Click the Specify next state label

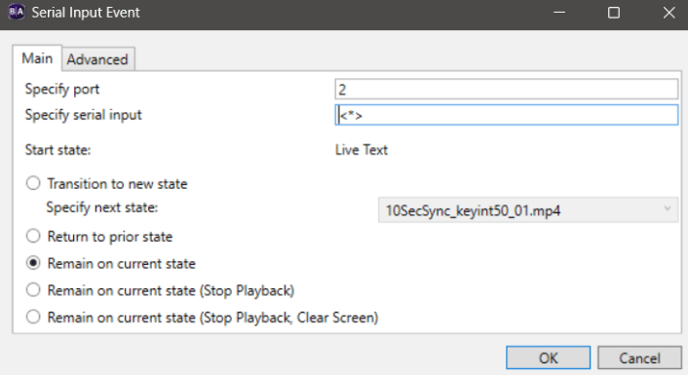pos(102,207)
